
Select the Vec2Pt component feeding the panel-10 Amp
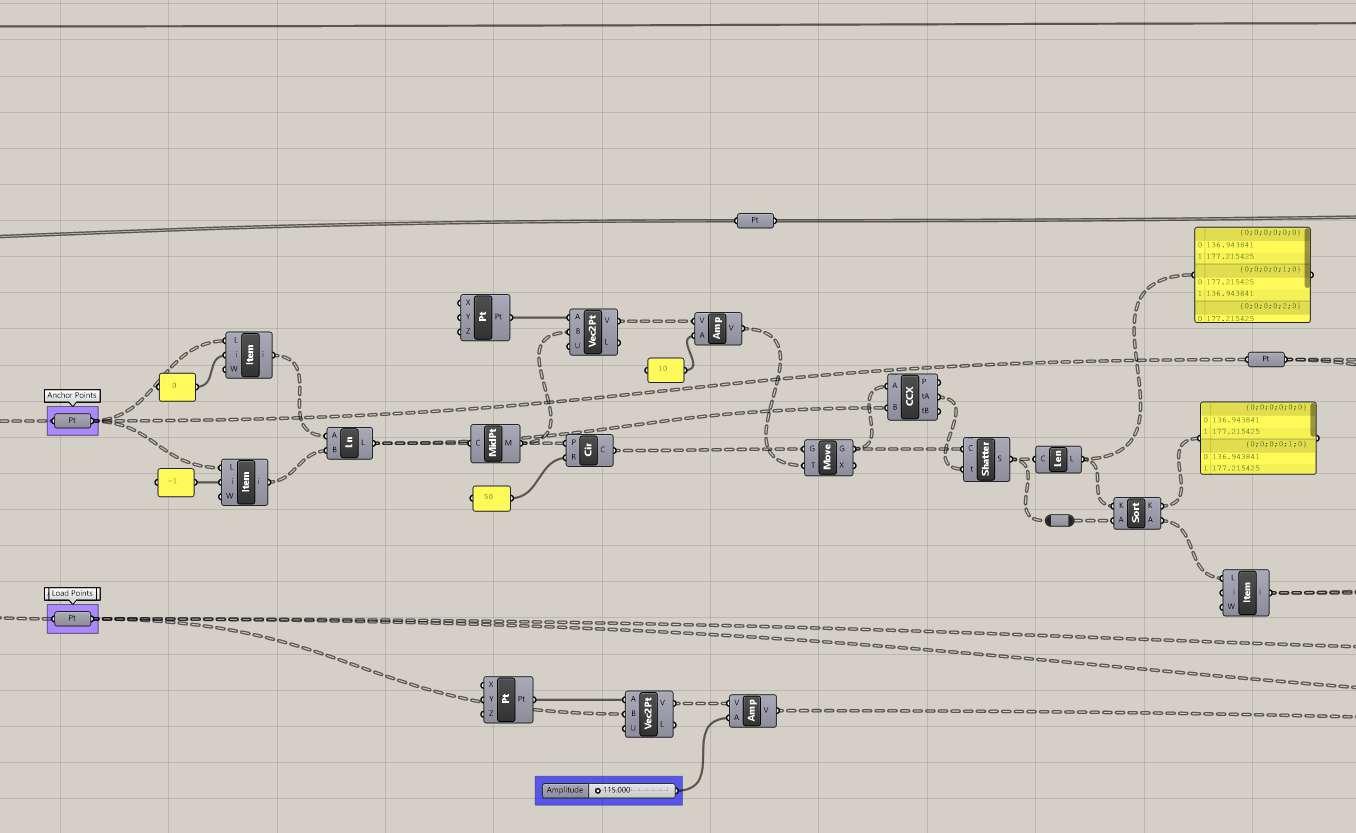[594, 332]
